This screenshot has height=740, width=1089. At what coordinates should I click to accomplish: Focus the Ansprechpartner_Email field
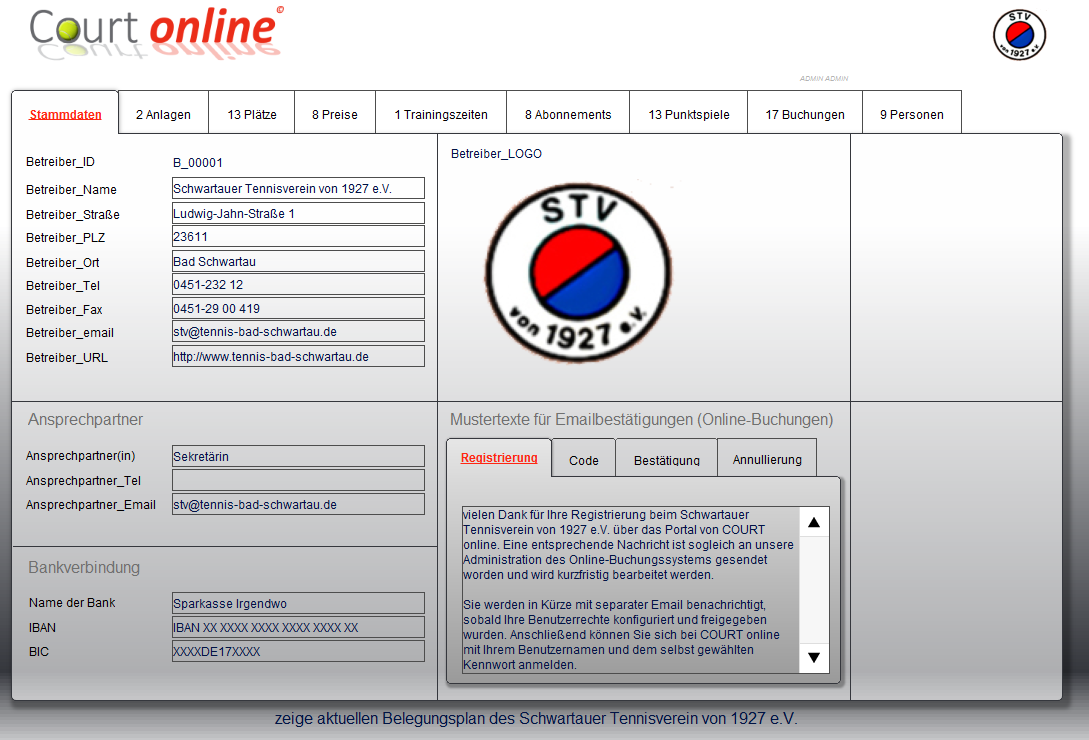point(298,504)
